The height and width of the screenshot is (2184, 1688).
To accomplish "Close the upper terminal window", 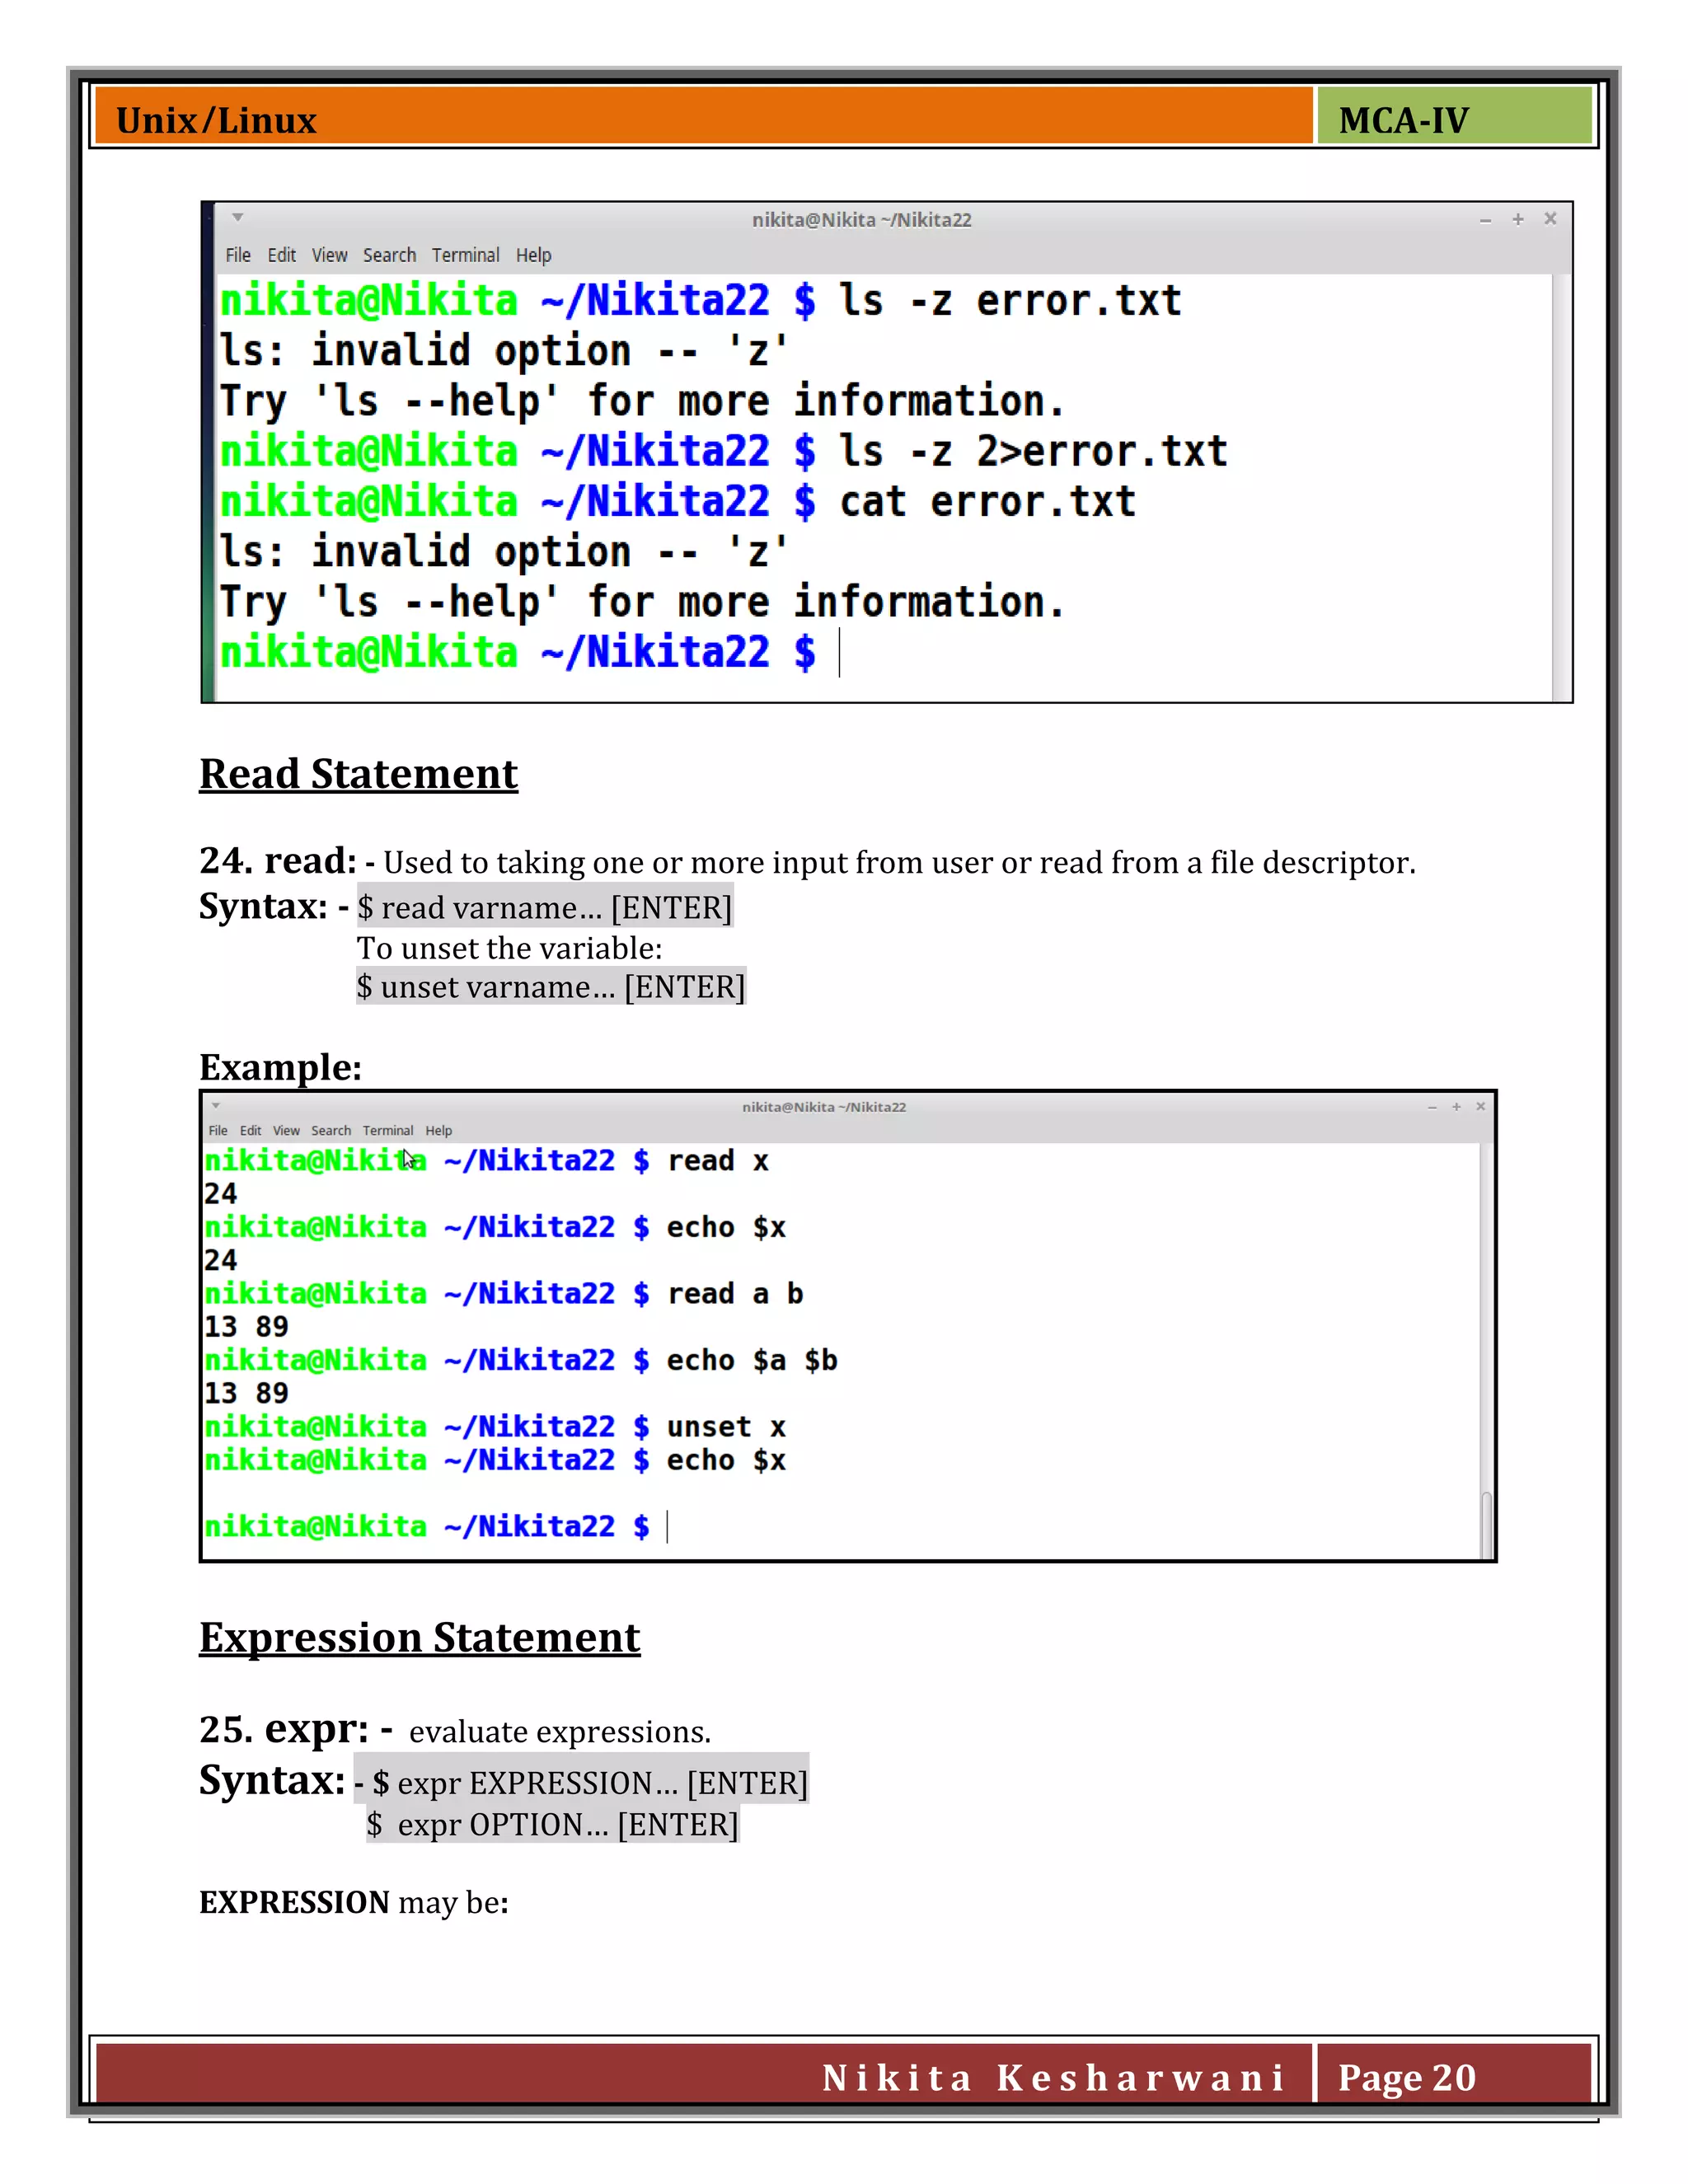I will coord(1550,218).
